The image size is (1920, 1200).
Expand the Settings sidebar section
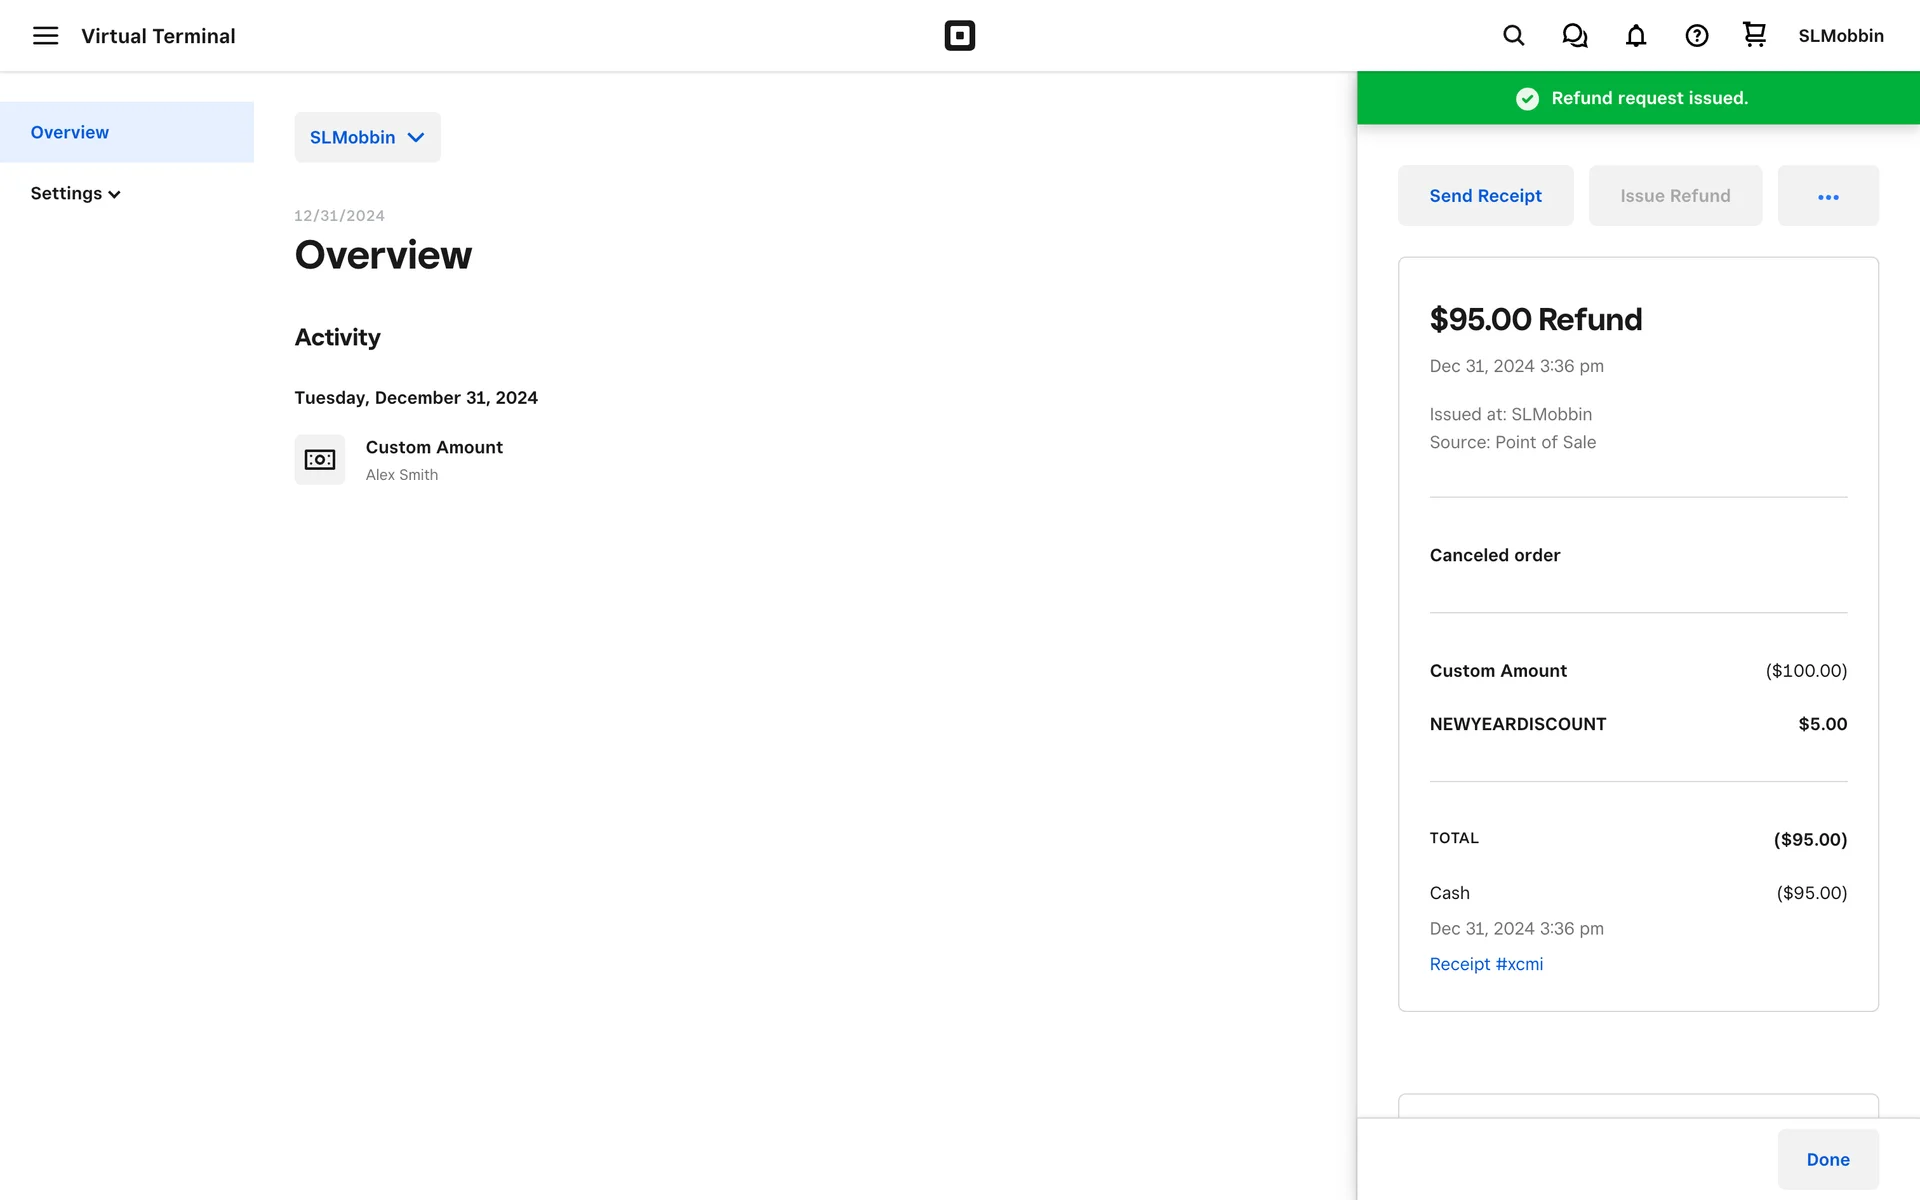click(x=75, y=193)
